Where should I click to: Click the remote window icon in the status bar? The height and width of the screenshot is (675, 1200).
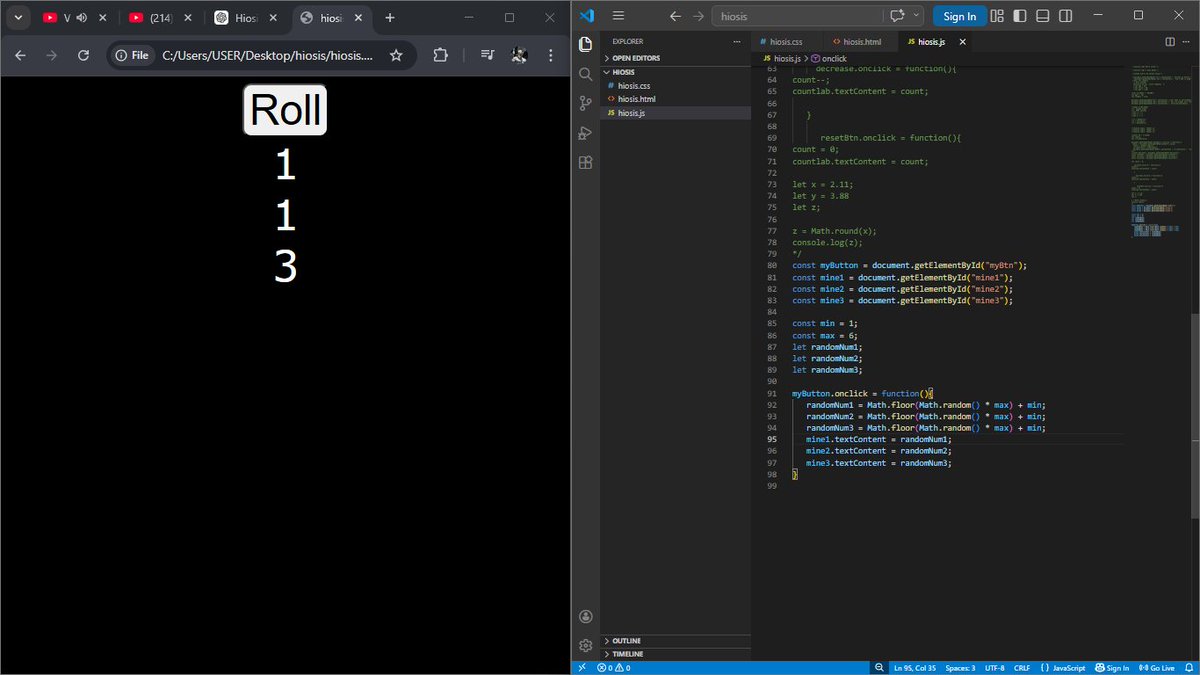click(x=582, y=668)
